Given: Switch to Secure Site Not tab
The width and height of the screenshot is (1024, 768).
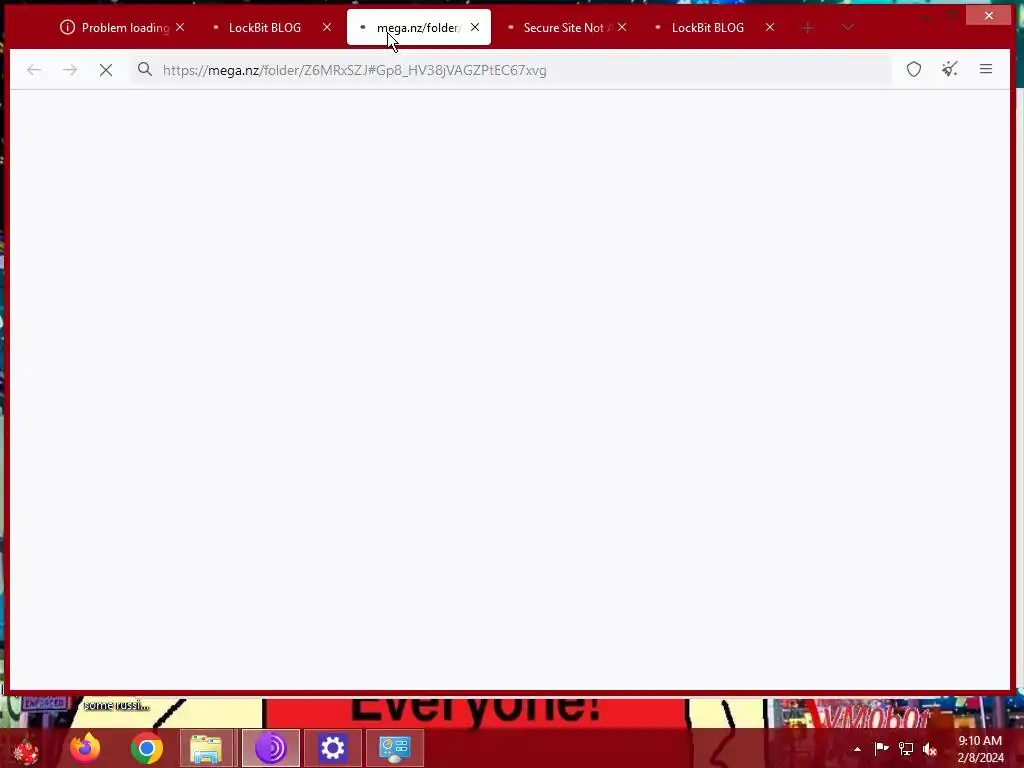Looking at the screenshot, I should 567,27.
